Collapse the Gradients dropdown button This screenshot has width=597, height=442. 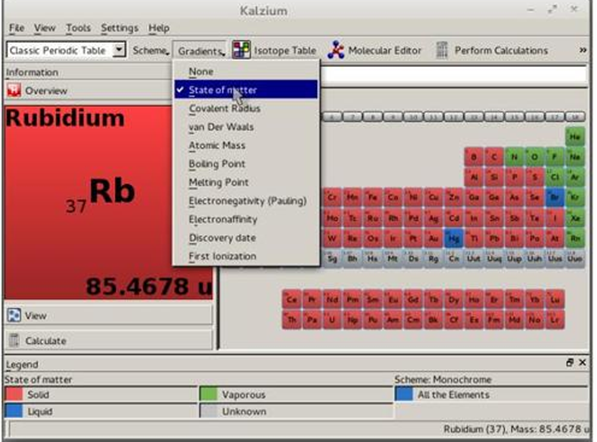point(200,51)
